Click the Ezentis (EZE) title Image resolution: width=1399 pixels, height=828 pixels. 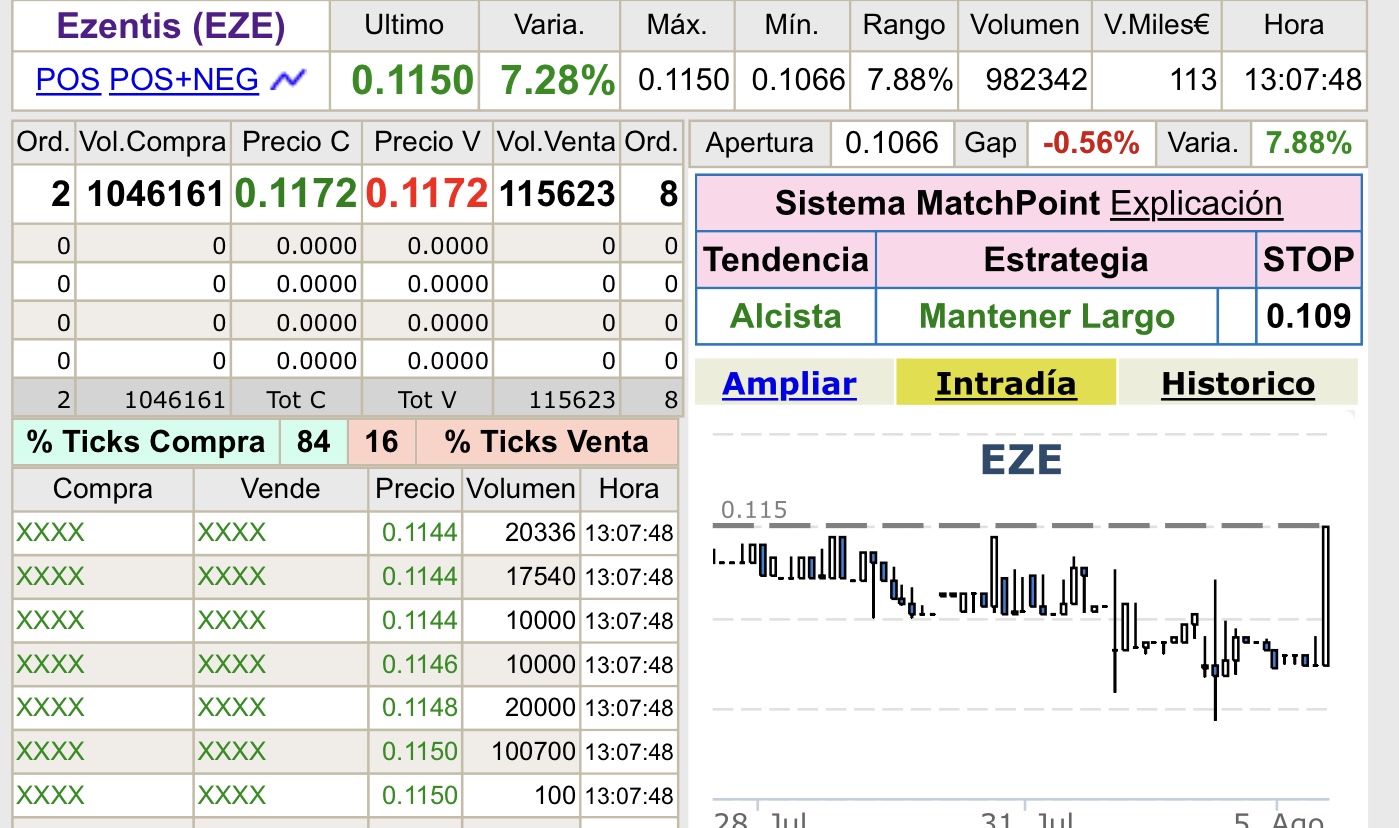click(x=171, y=26)
